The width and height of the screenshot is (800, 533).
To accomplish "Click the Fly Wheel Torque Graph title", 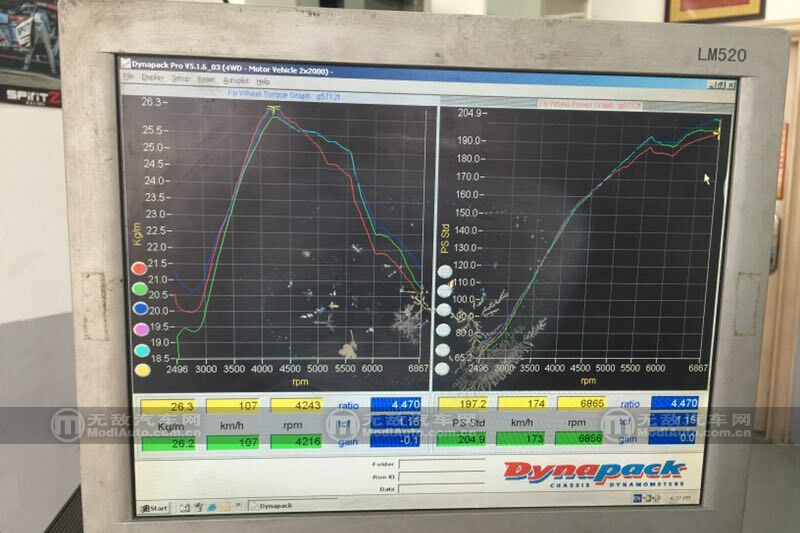I will coord(284,95).
